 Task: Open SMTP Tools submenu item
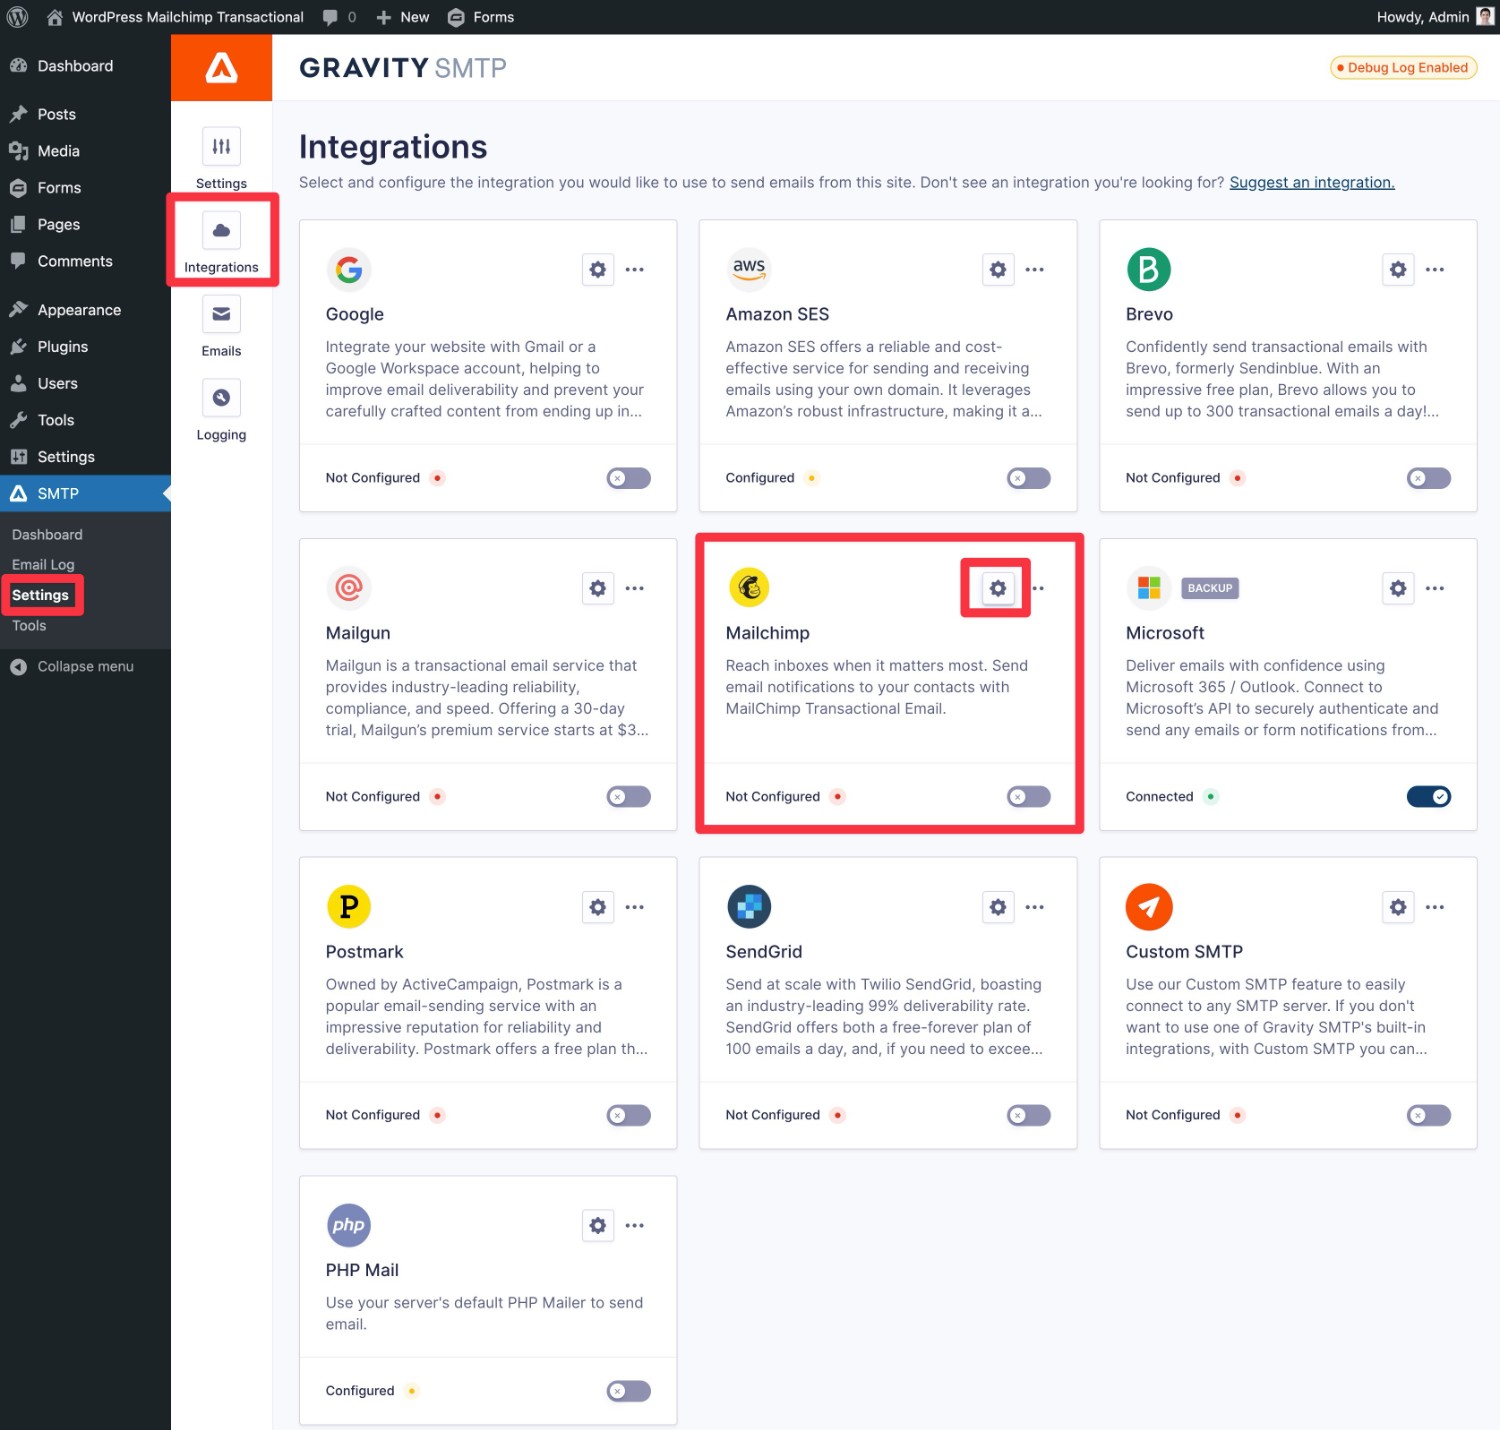[29, 626]
